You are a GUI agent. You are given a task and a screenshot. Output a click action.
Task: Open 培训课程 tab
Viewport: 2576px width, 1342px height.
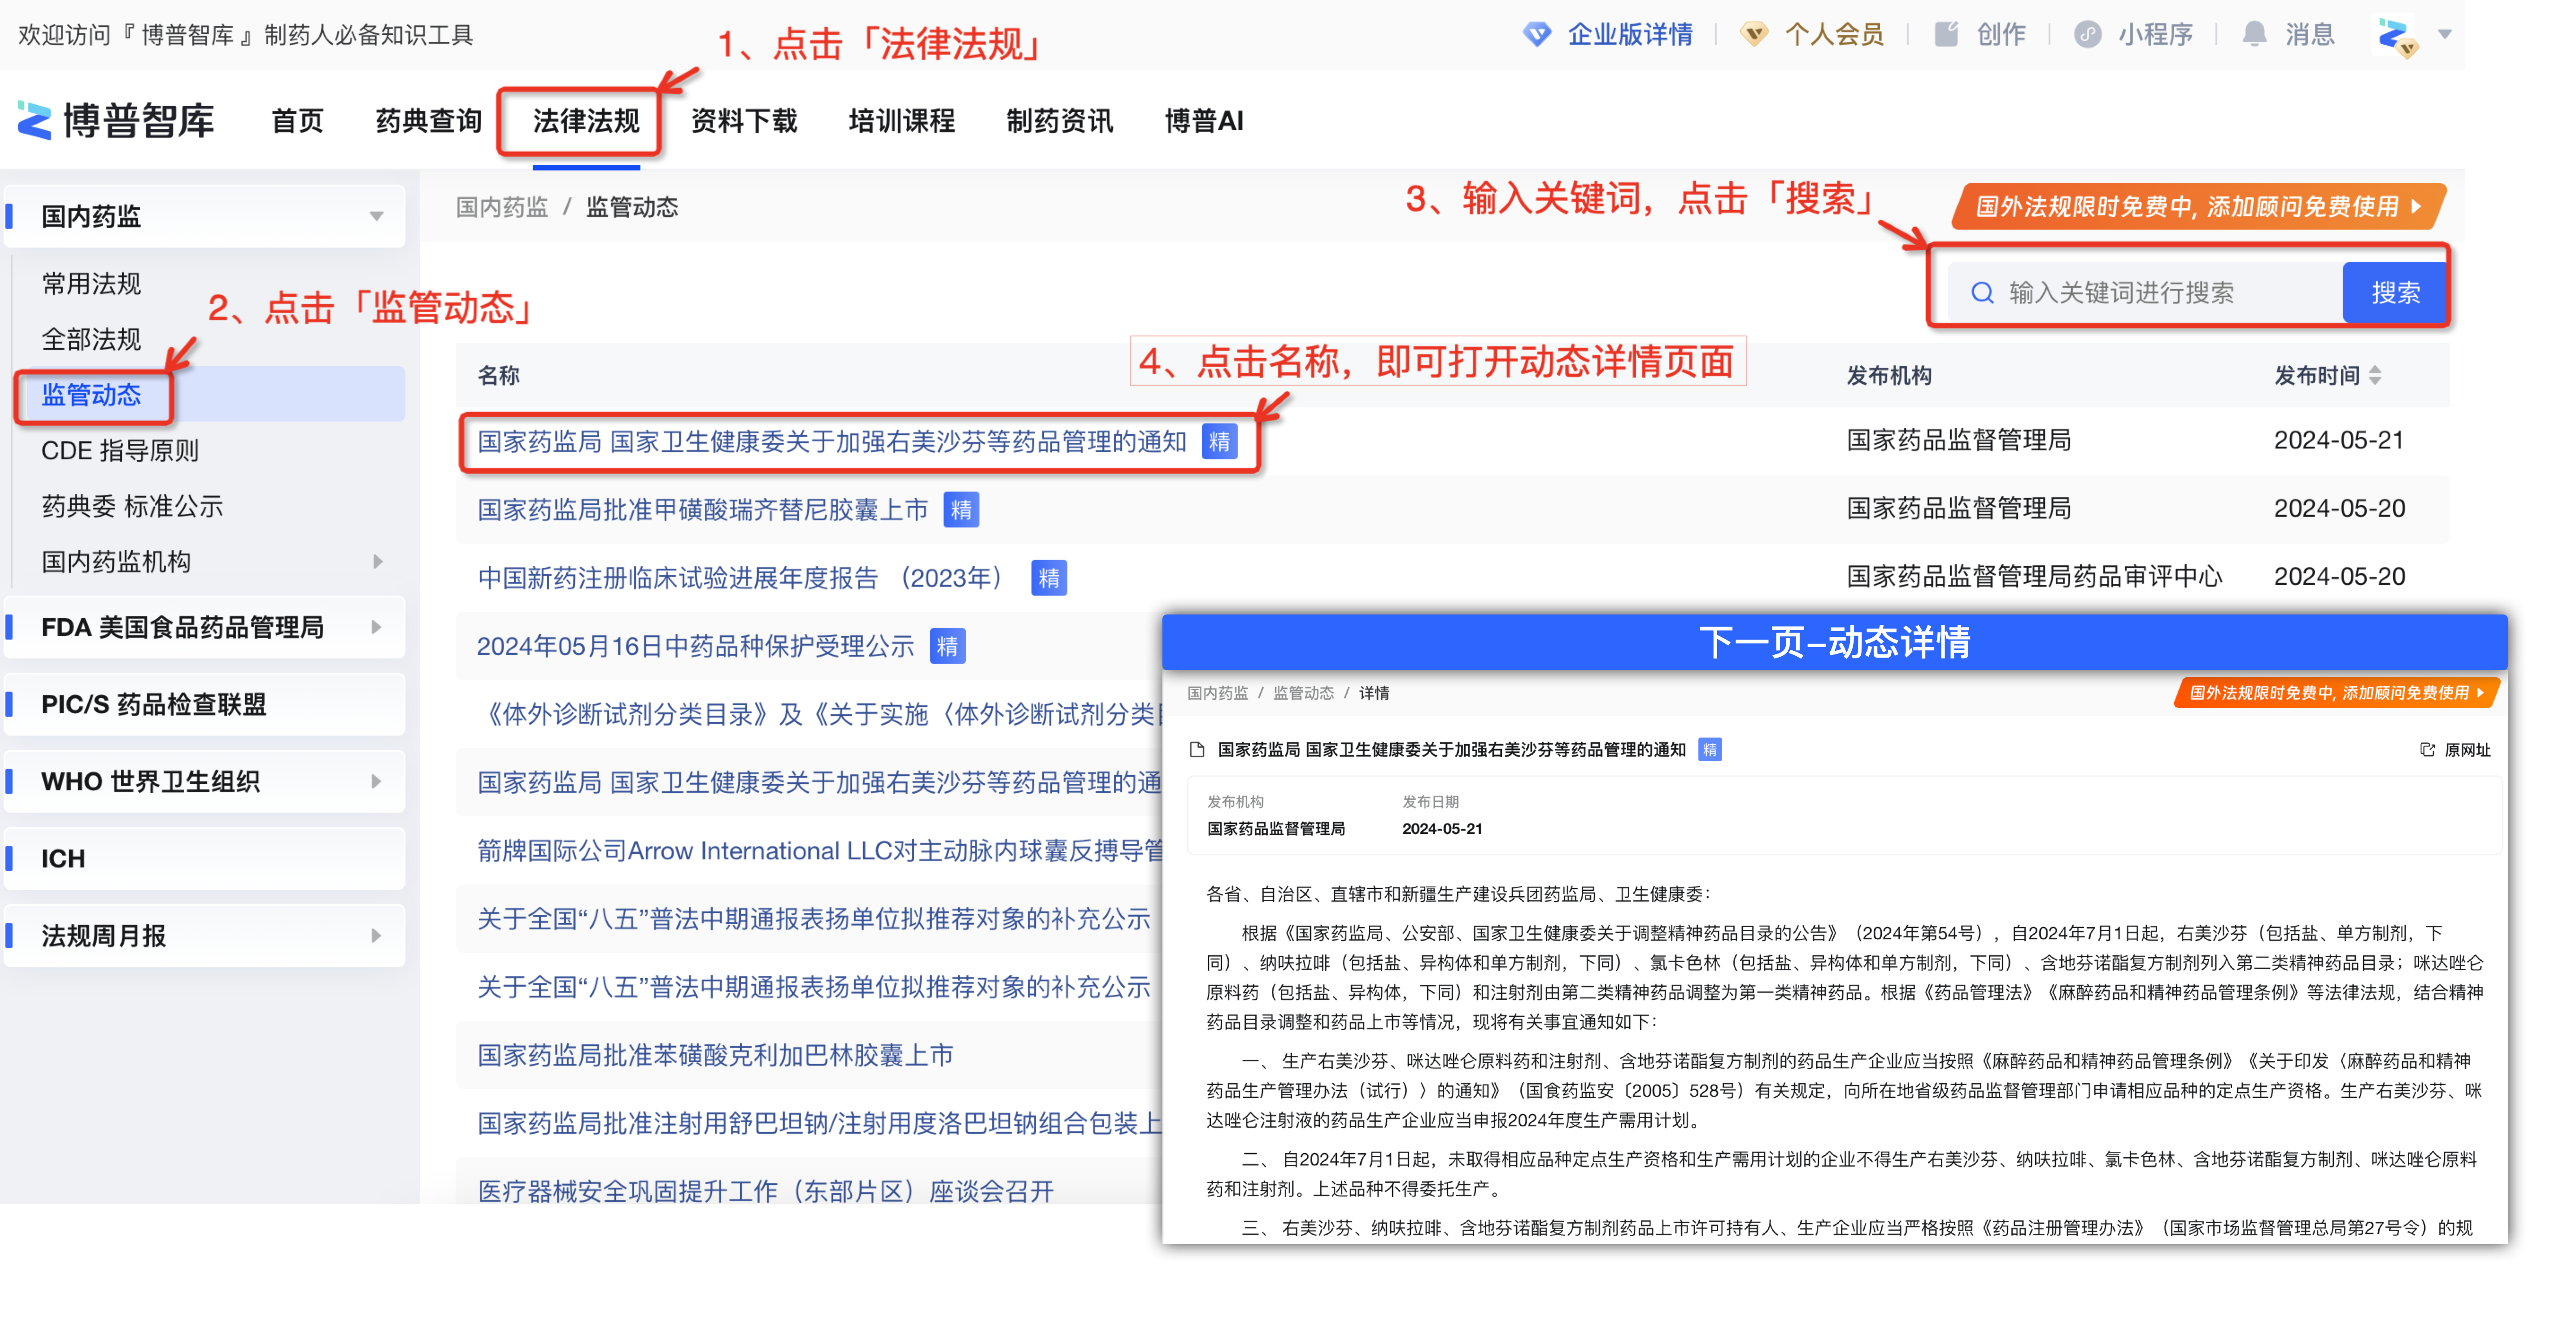(902, 121)
